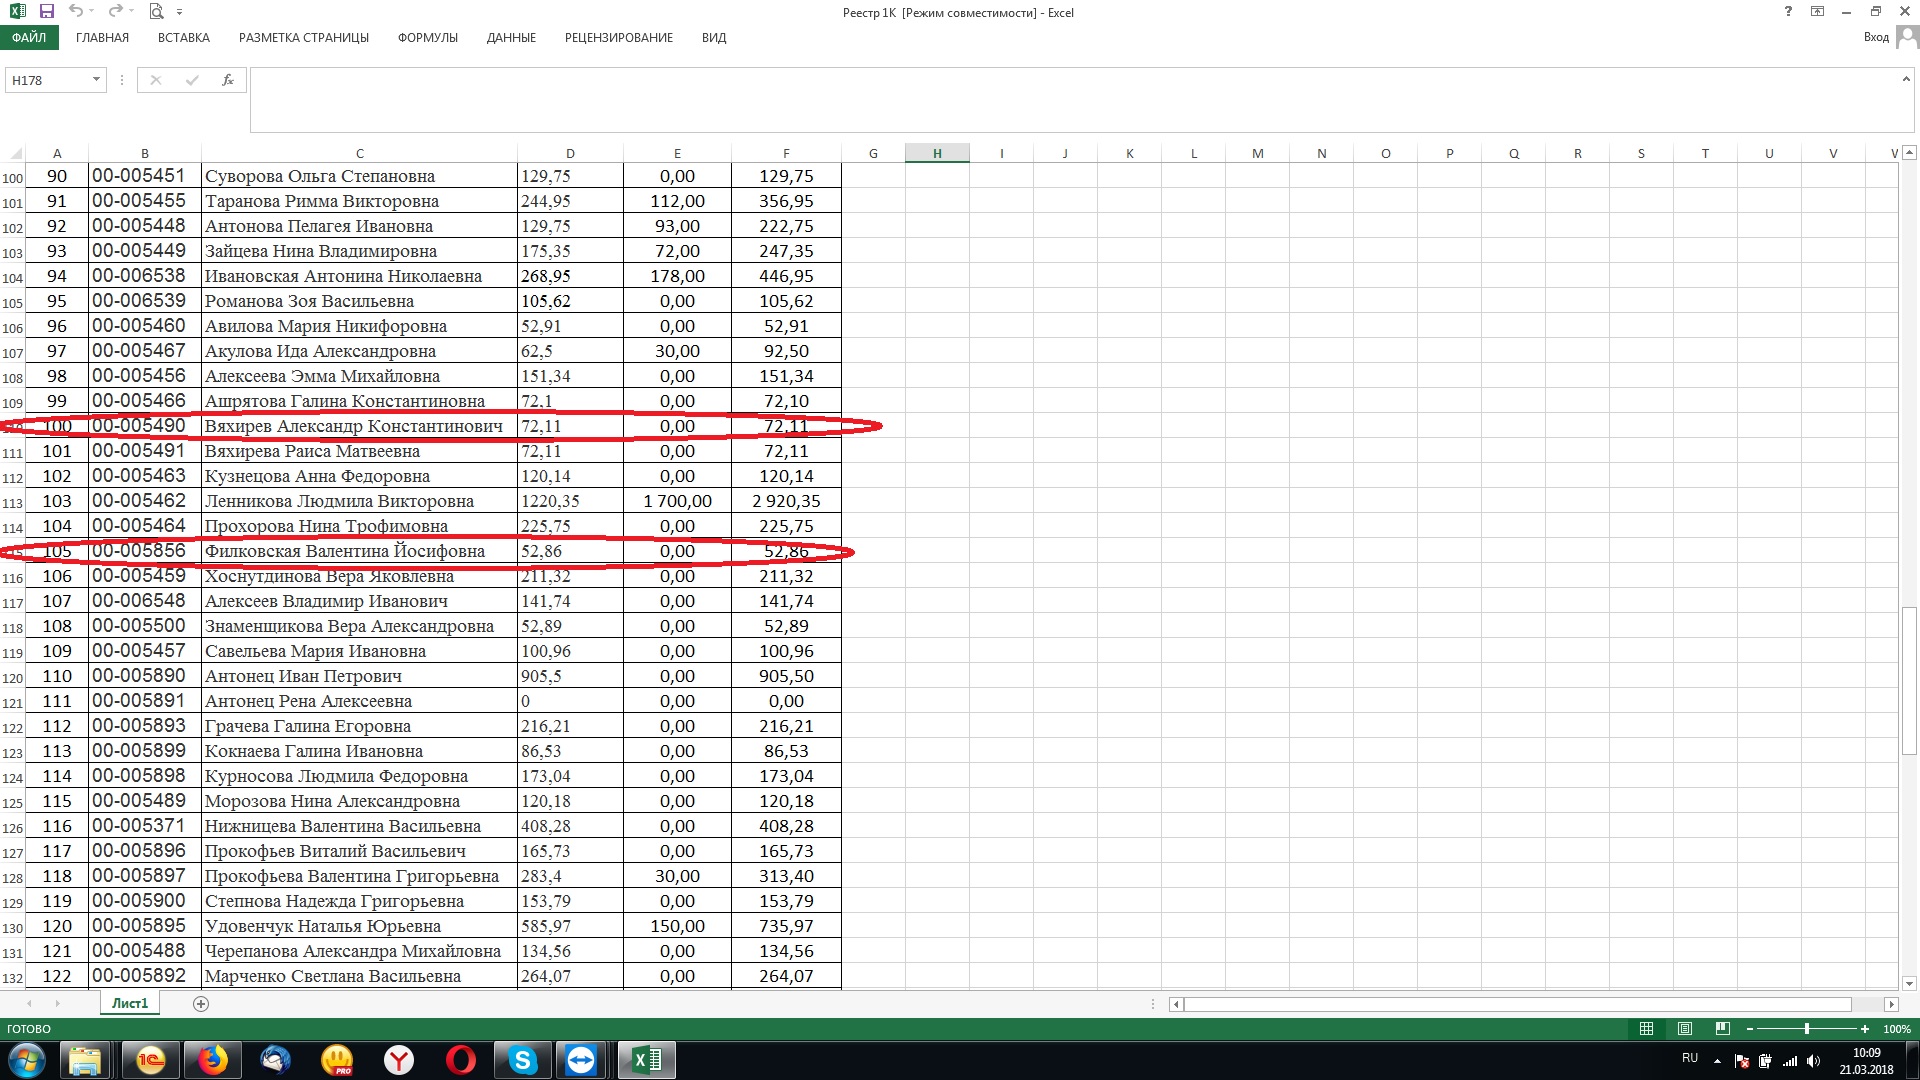Expand the formula bar chevron
Viewport: 1920px width, 1080px height.
point(1905,79)
